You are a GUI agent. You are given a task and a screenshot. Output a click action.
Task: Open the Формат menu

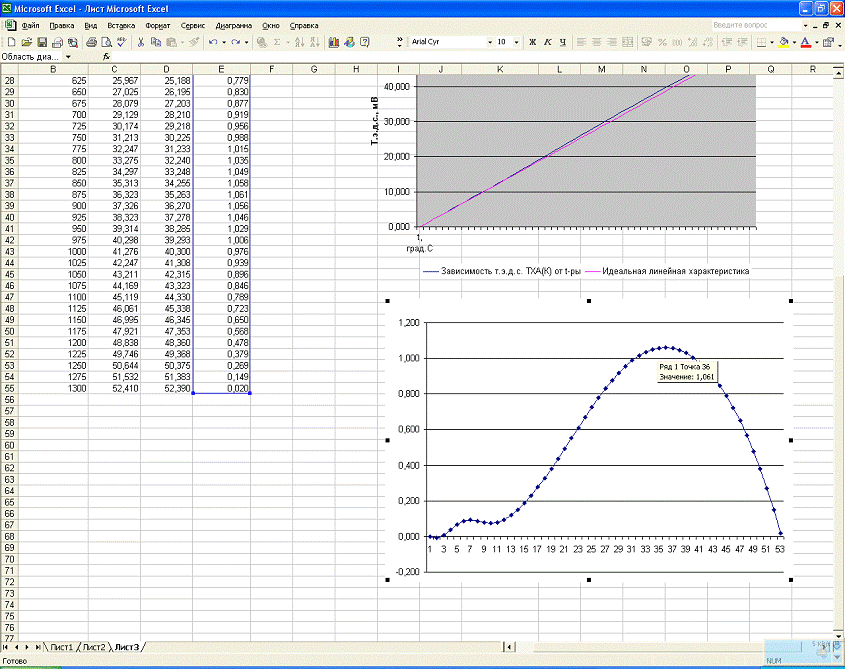pyautogui.click(x=157, y=24)
